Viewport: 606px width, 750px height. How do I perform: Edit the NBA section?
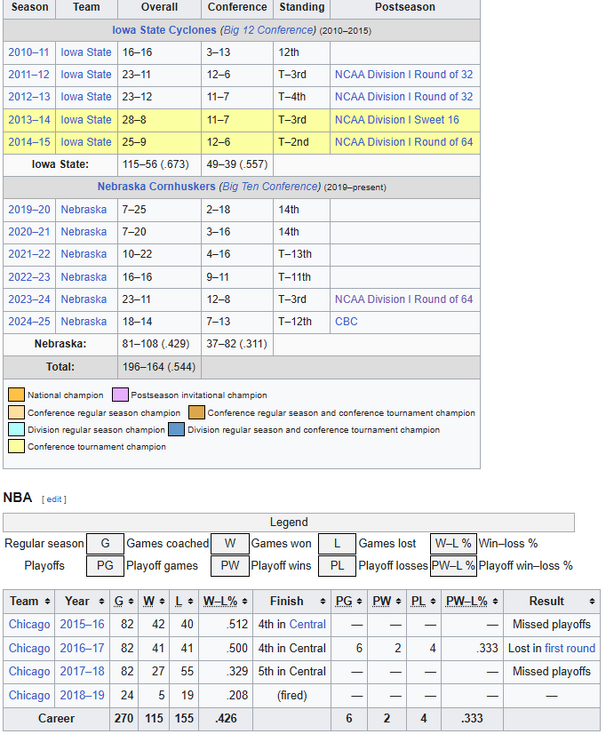pyautogui.click(x=53, y=498)
